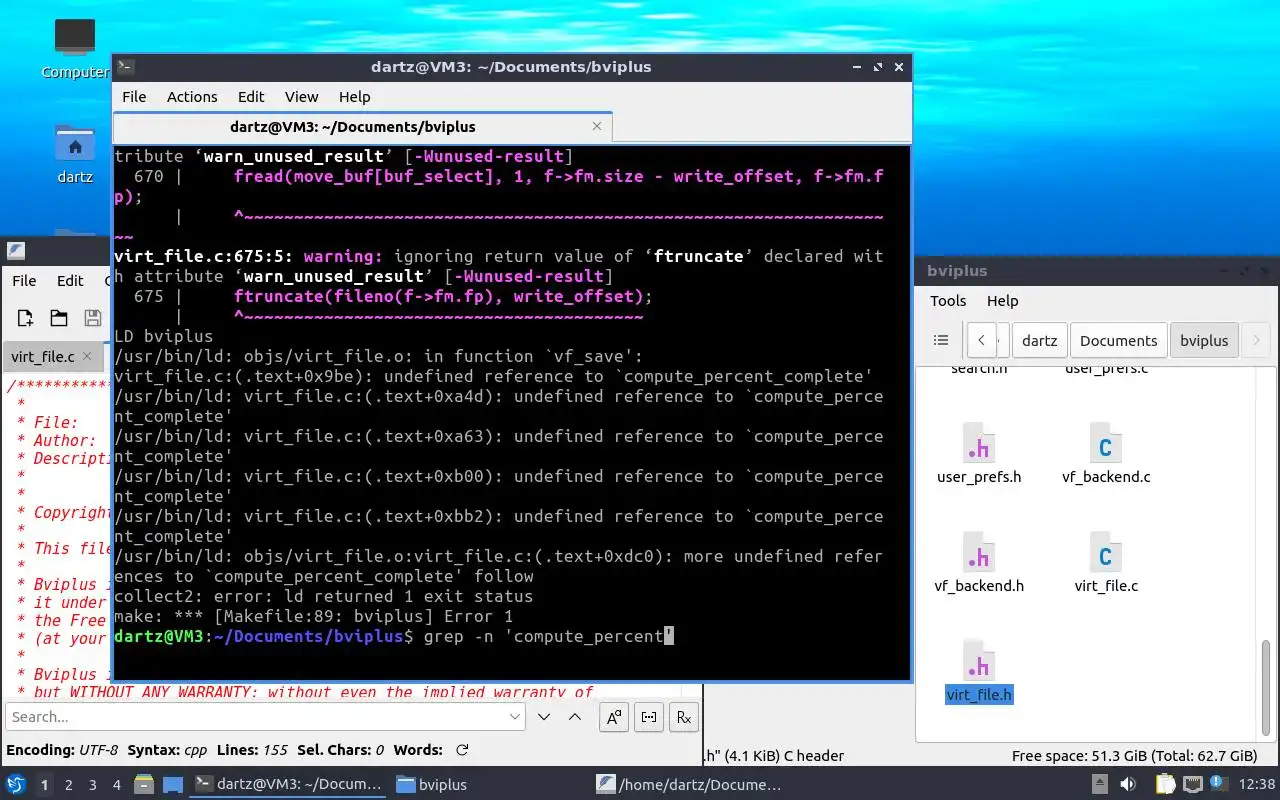This screenshot has height=800, width=1280.
Task: Close the virt_file.c editor tab
Action: [87, 355]
